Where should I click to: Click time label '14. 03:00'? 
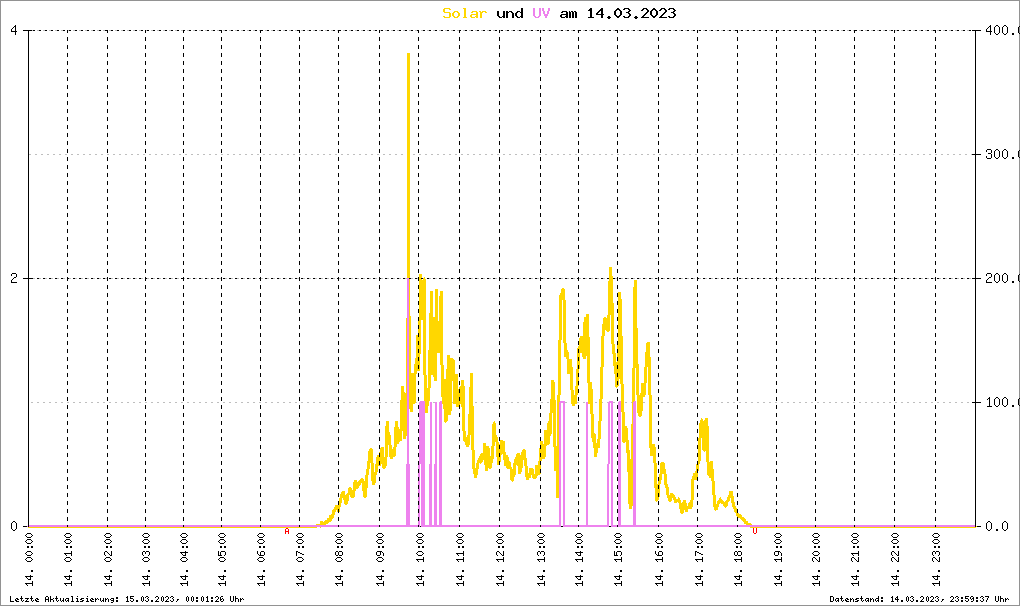(146, 560)
